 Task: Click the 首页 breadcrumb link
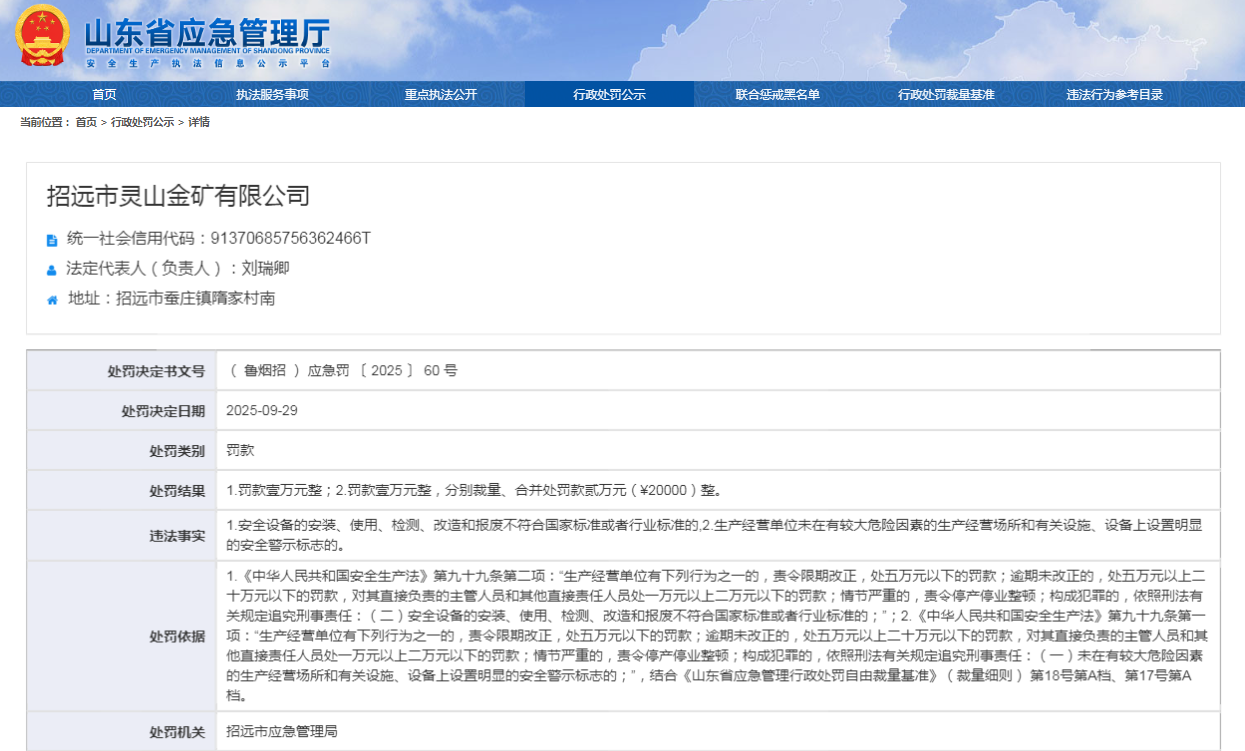(x=86, y=122)
